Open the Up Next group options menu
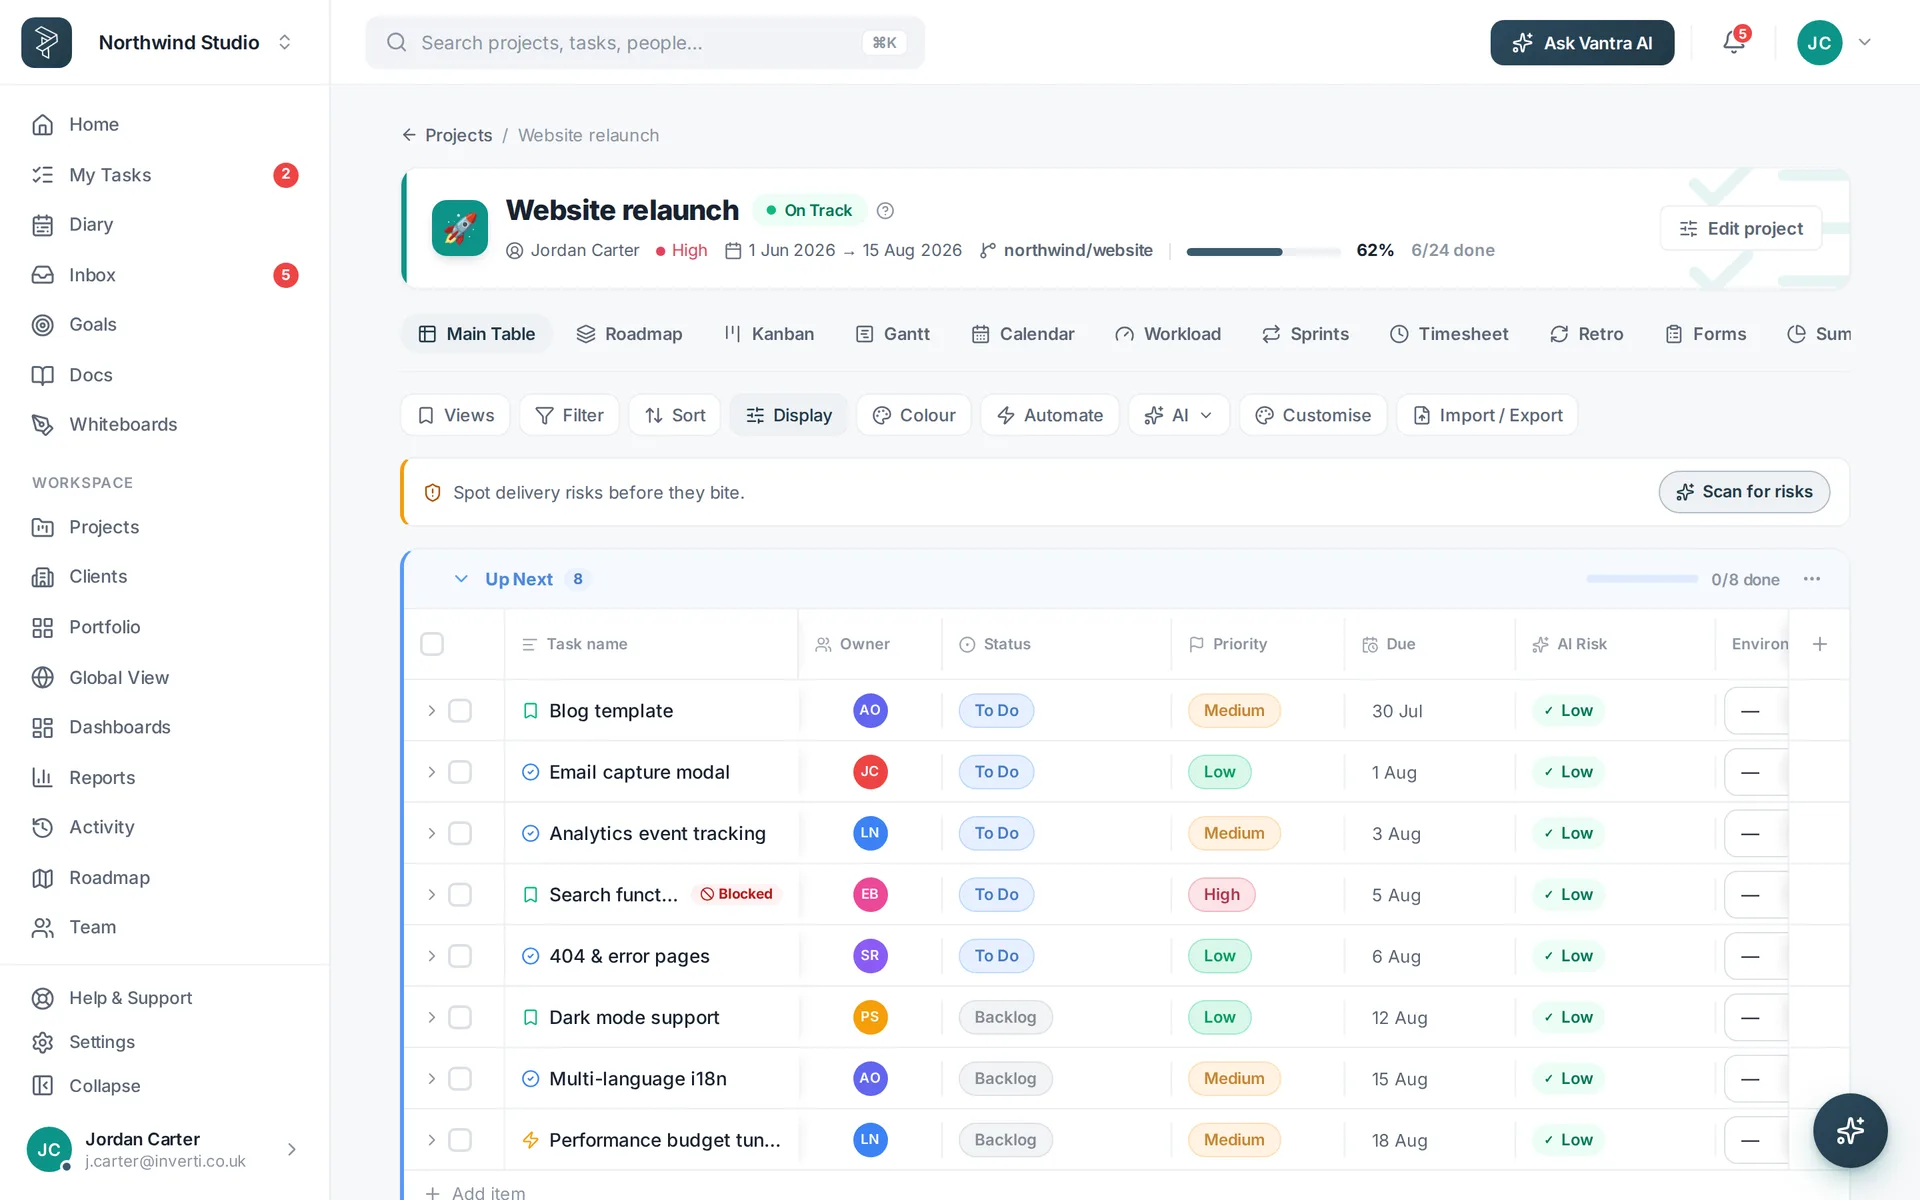The height and width of the screenshot is (1200, 1920). pos(1812,579)
